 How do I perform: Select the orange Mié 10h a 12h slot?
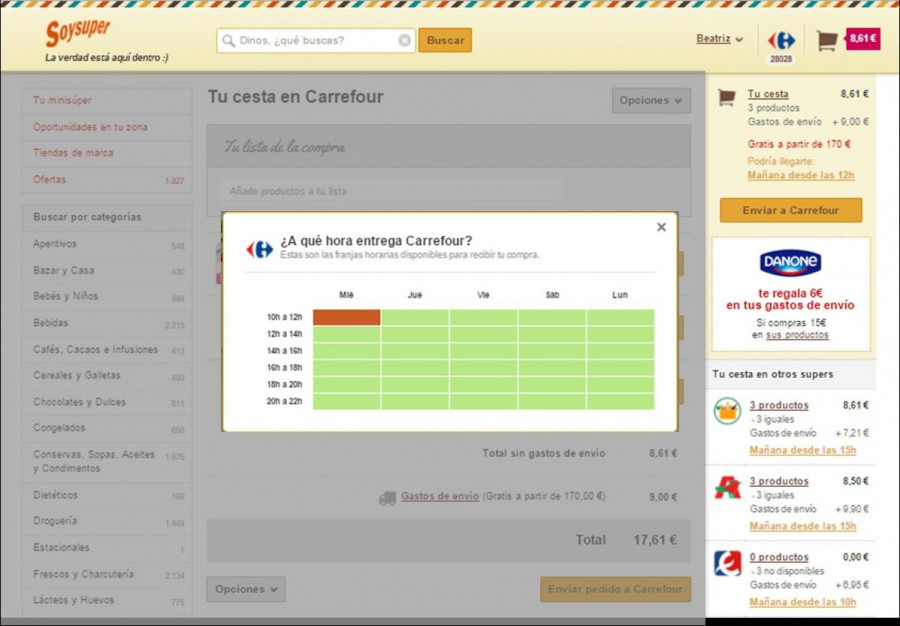347,317
